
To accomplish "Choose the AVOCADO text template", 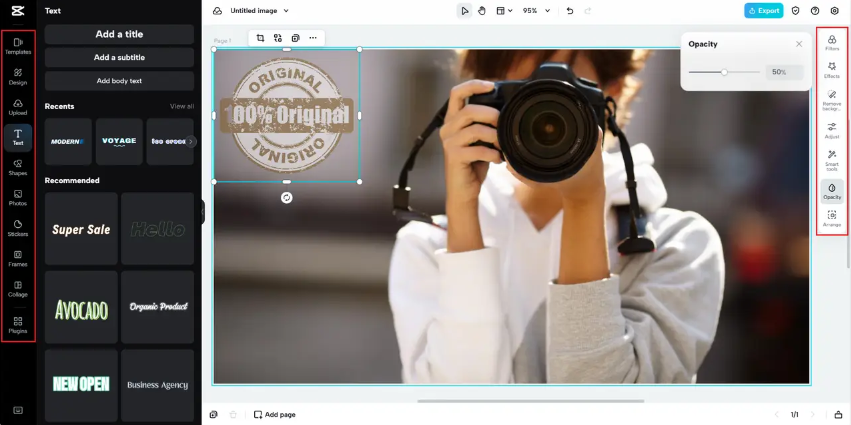I will (x=81, y=307).
